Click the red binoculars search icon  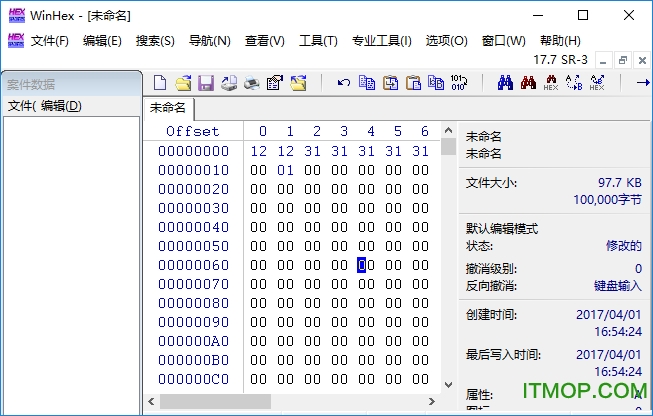(528, 83)
